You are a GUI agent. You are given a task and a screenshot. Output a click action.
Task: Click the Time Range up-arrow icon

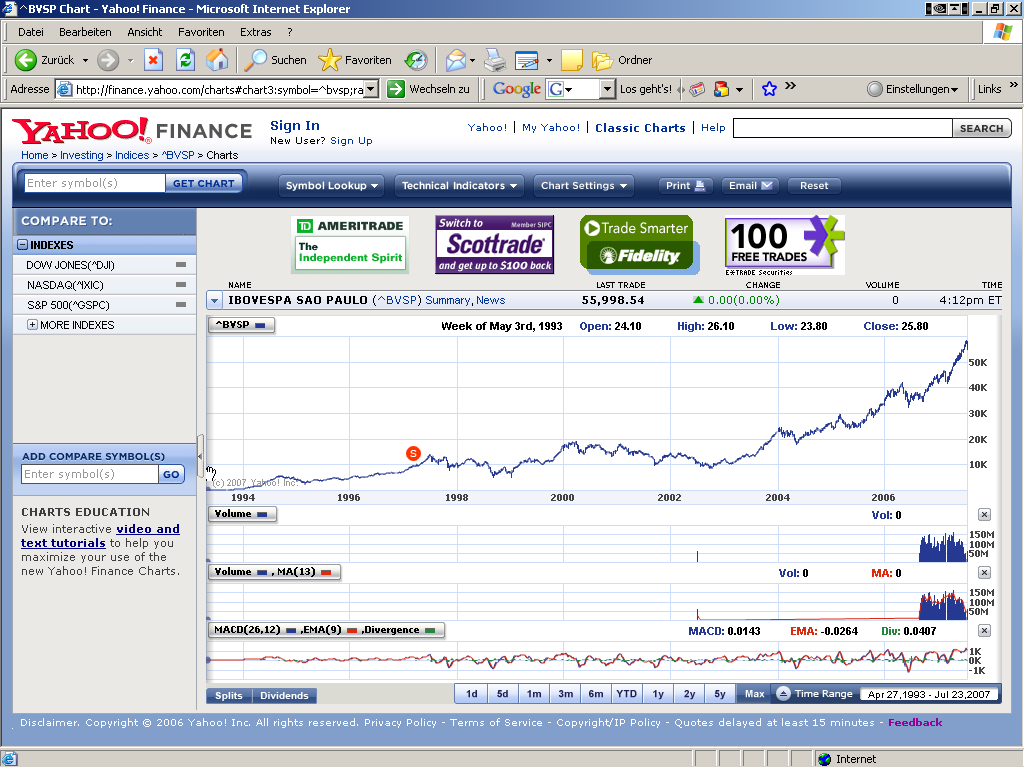pyautogui.click(x=783, y=694)
